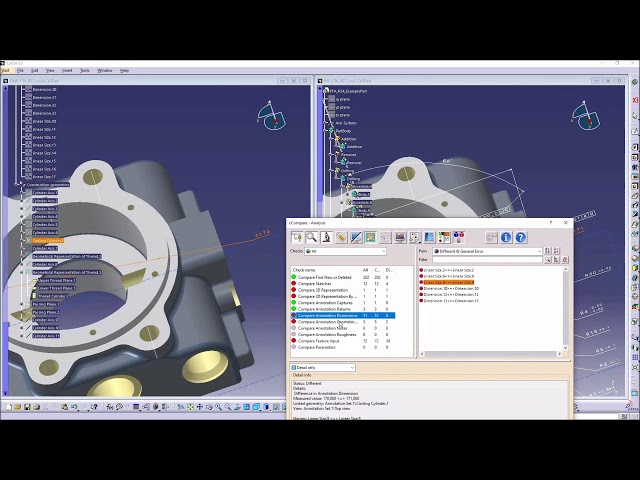Select pair 'Dimension.12<=>Dimension.12'
640x480 pixels.
click(x=451, y=294)
